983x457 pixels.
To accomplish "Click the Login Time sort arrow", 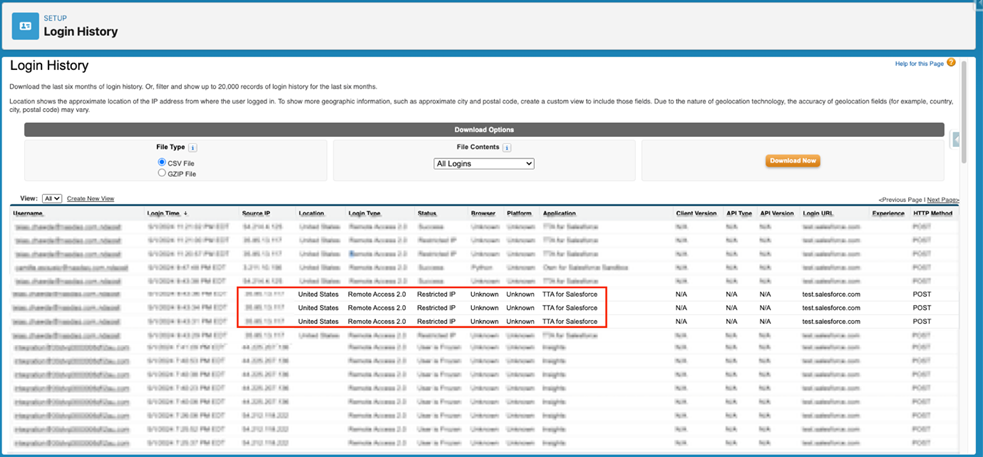I will pyautogui.click(x=185, y=214).
